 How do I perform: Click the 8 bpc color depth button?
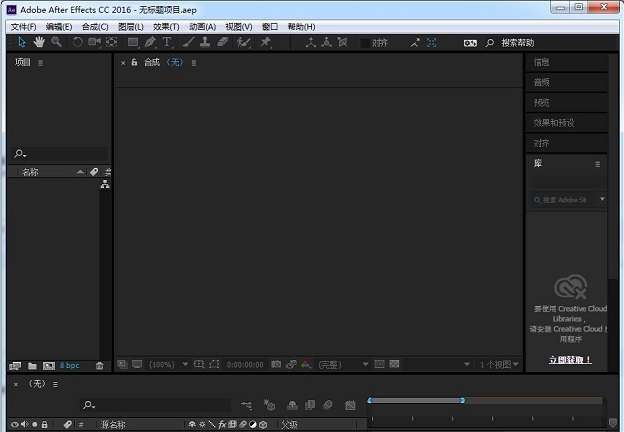70,365
